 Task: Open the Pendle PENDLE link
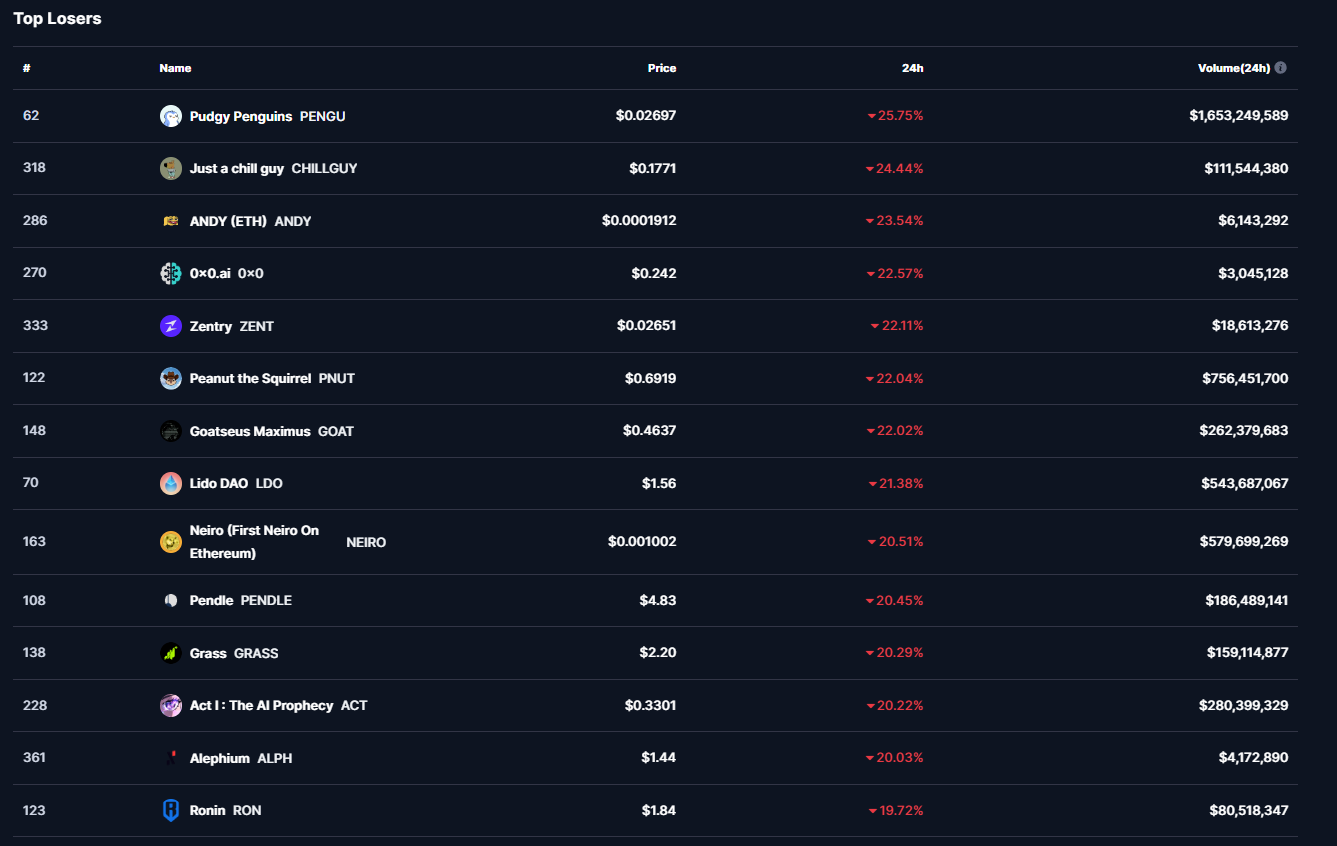pos(240,600)
